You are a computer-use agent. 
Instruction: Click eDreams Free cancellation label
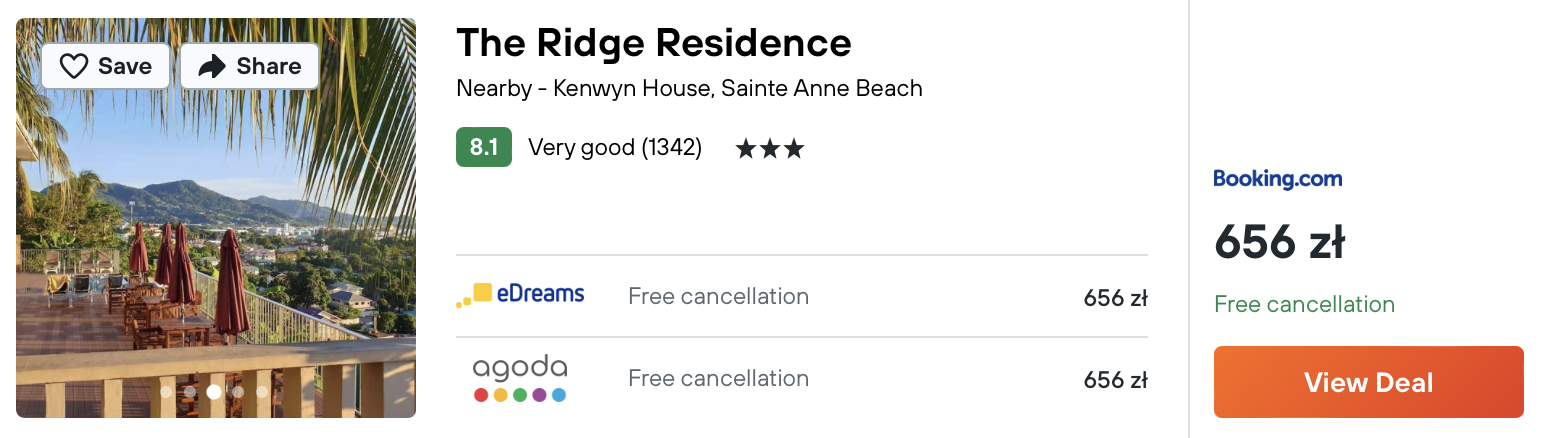pyautogui.click(x=718, y=296)
